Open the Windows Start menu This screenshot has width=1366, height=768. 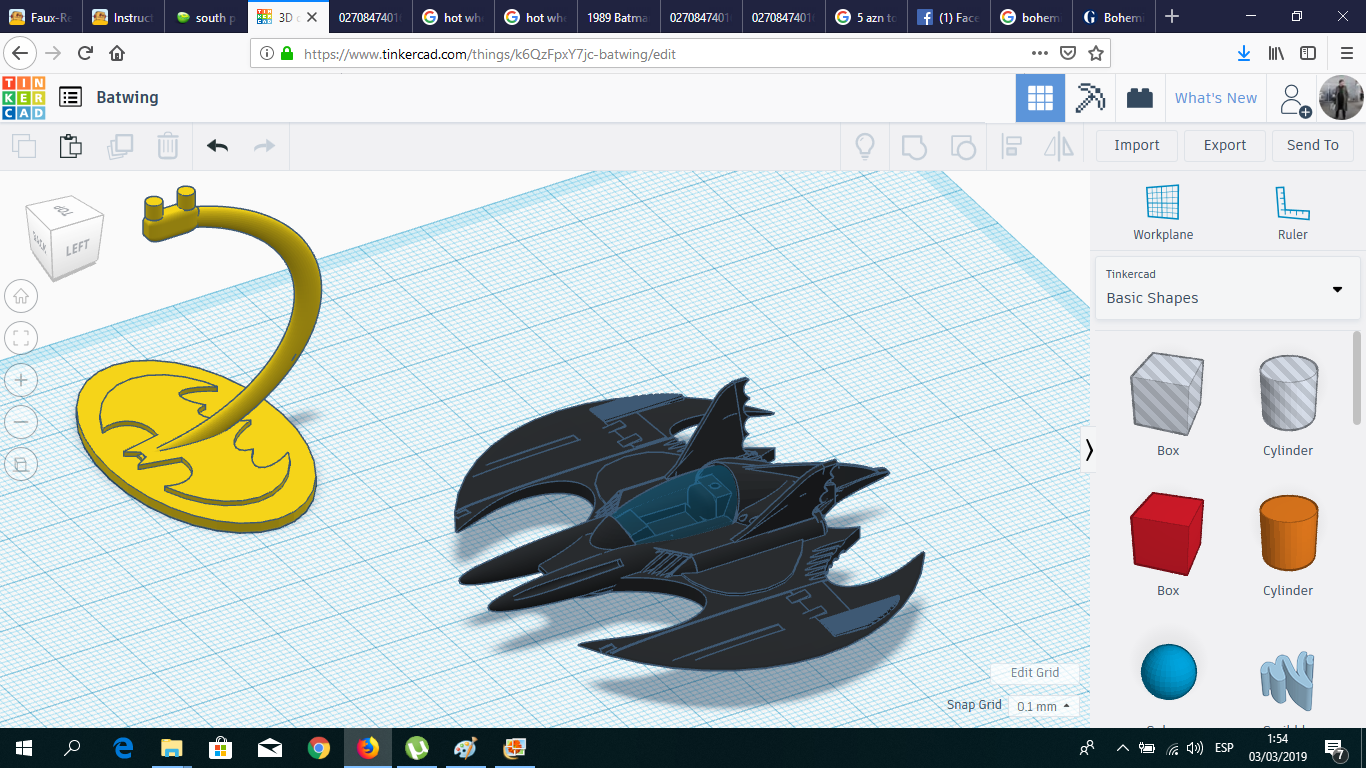coord(24,748)
